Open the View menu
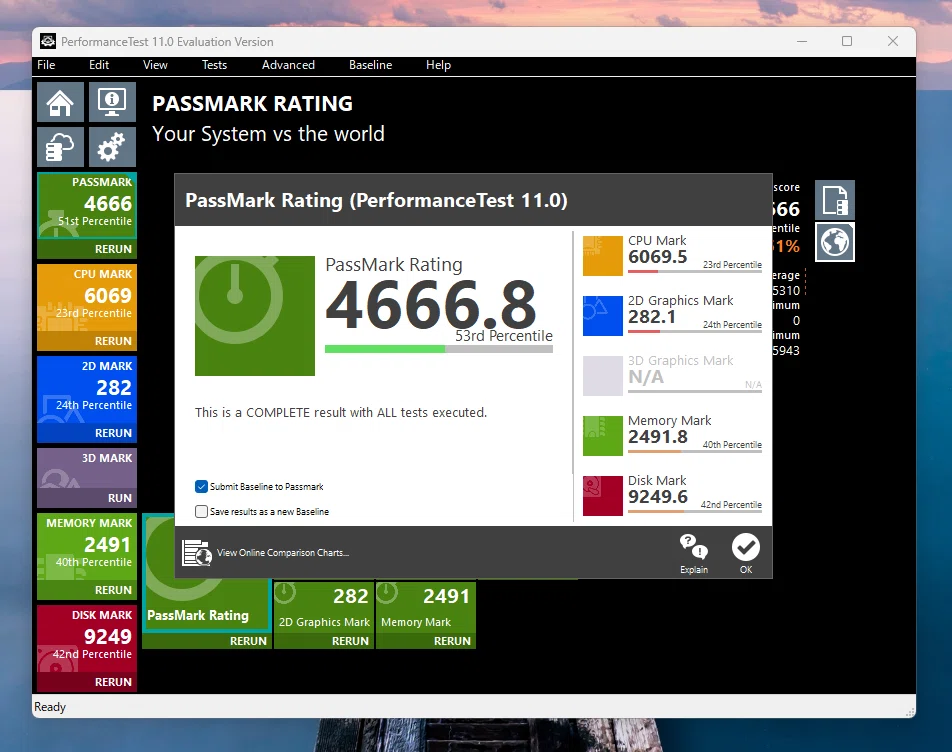The height and width of the screenshot is (752, 952). coord(155,65)
